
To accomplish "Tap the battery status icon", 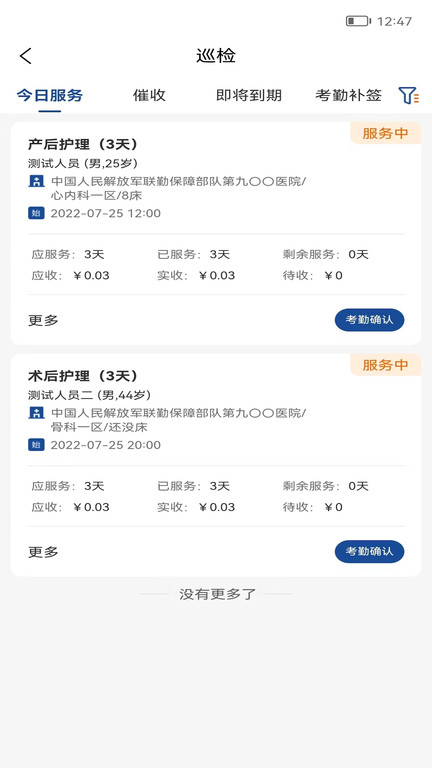I will click(x=358, y=21).
